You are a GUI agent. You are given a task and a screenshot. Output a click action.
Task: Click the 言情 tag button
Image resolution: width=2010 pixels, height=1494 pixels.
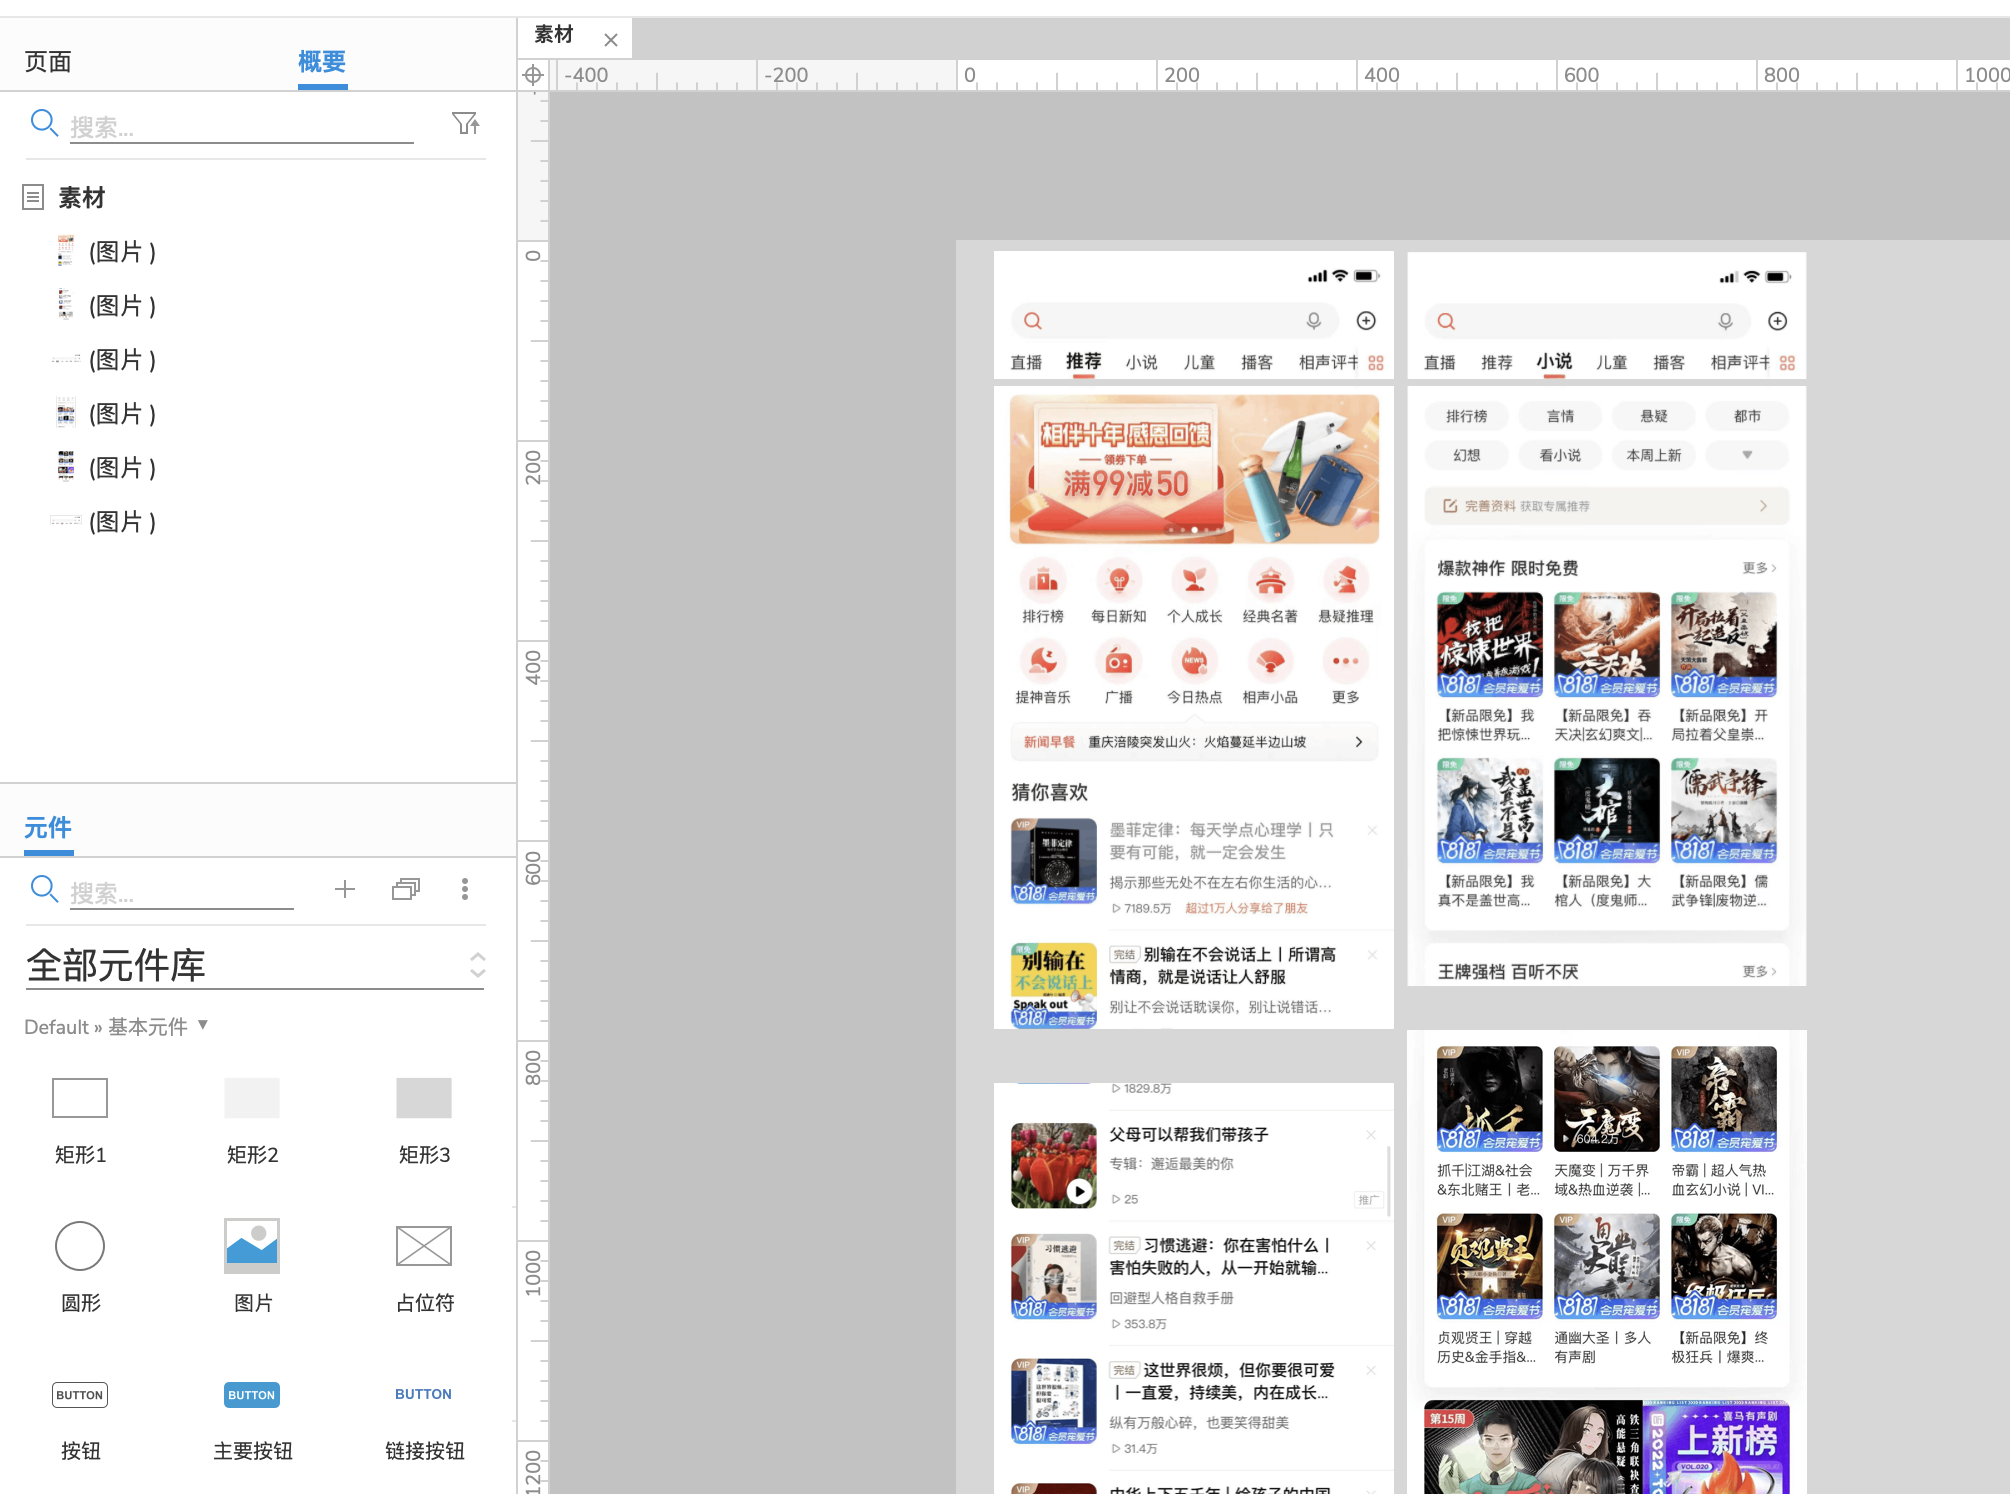(1560, 416)
